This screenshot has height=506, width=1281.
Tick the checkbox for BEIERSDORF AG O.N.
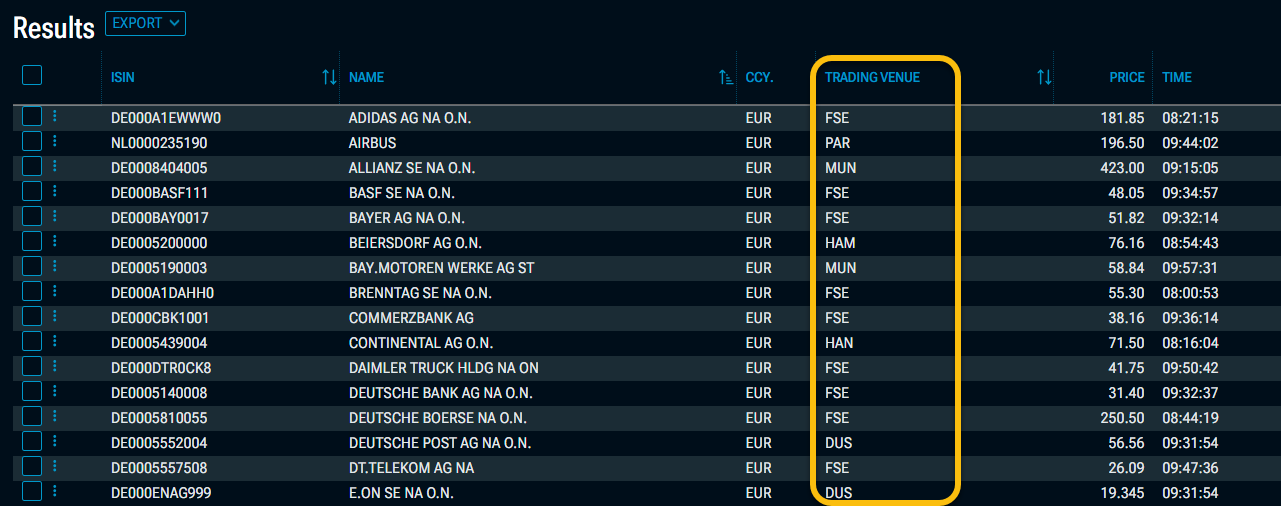tap(32, 241)
